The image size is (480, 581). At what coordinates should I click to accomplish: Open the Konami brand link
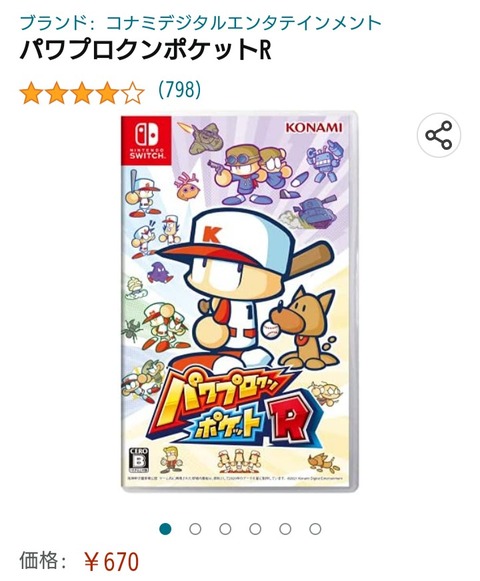point(201,23)
